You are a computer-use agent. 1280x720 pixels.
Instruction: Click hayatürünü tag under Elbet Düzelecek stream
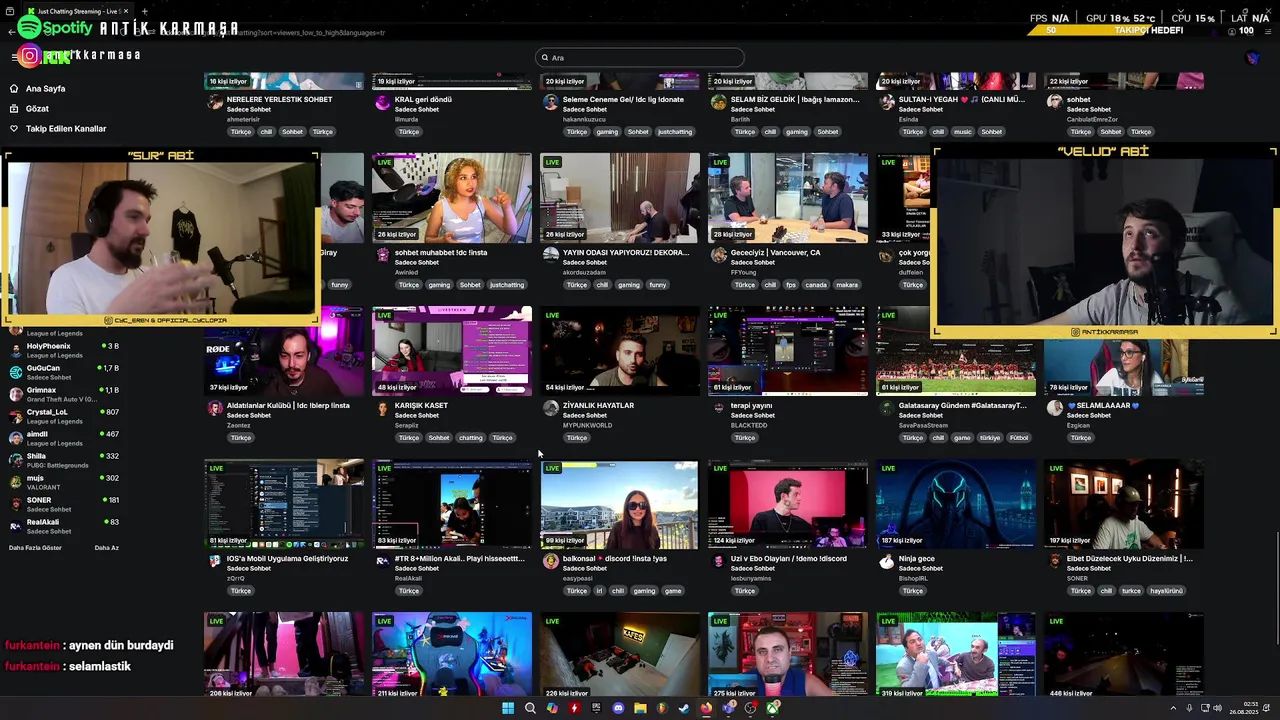coord(1166,590)
